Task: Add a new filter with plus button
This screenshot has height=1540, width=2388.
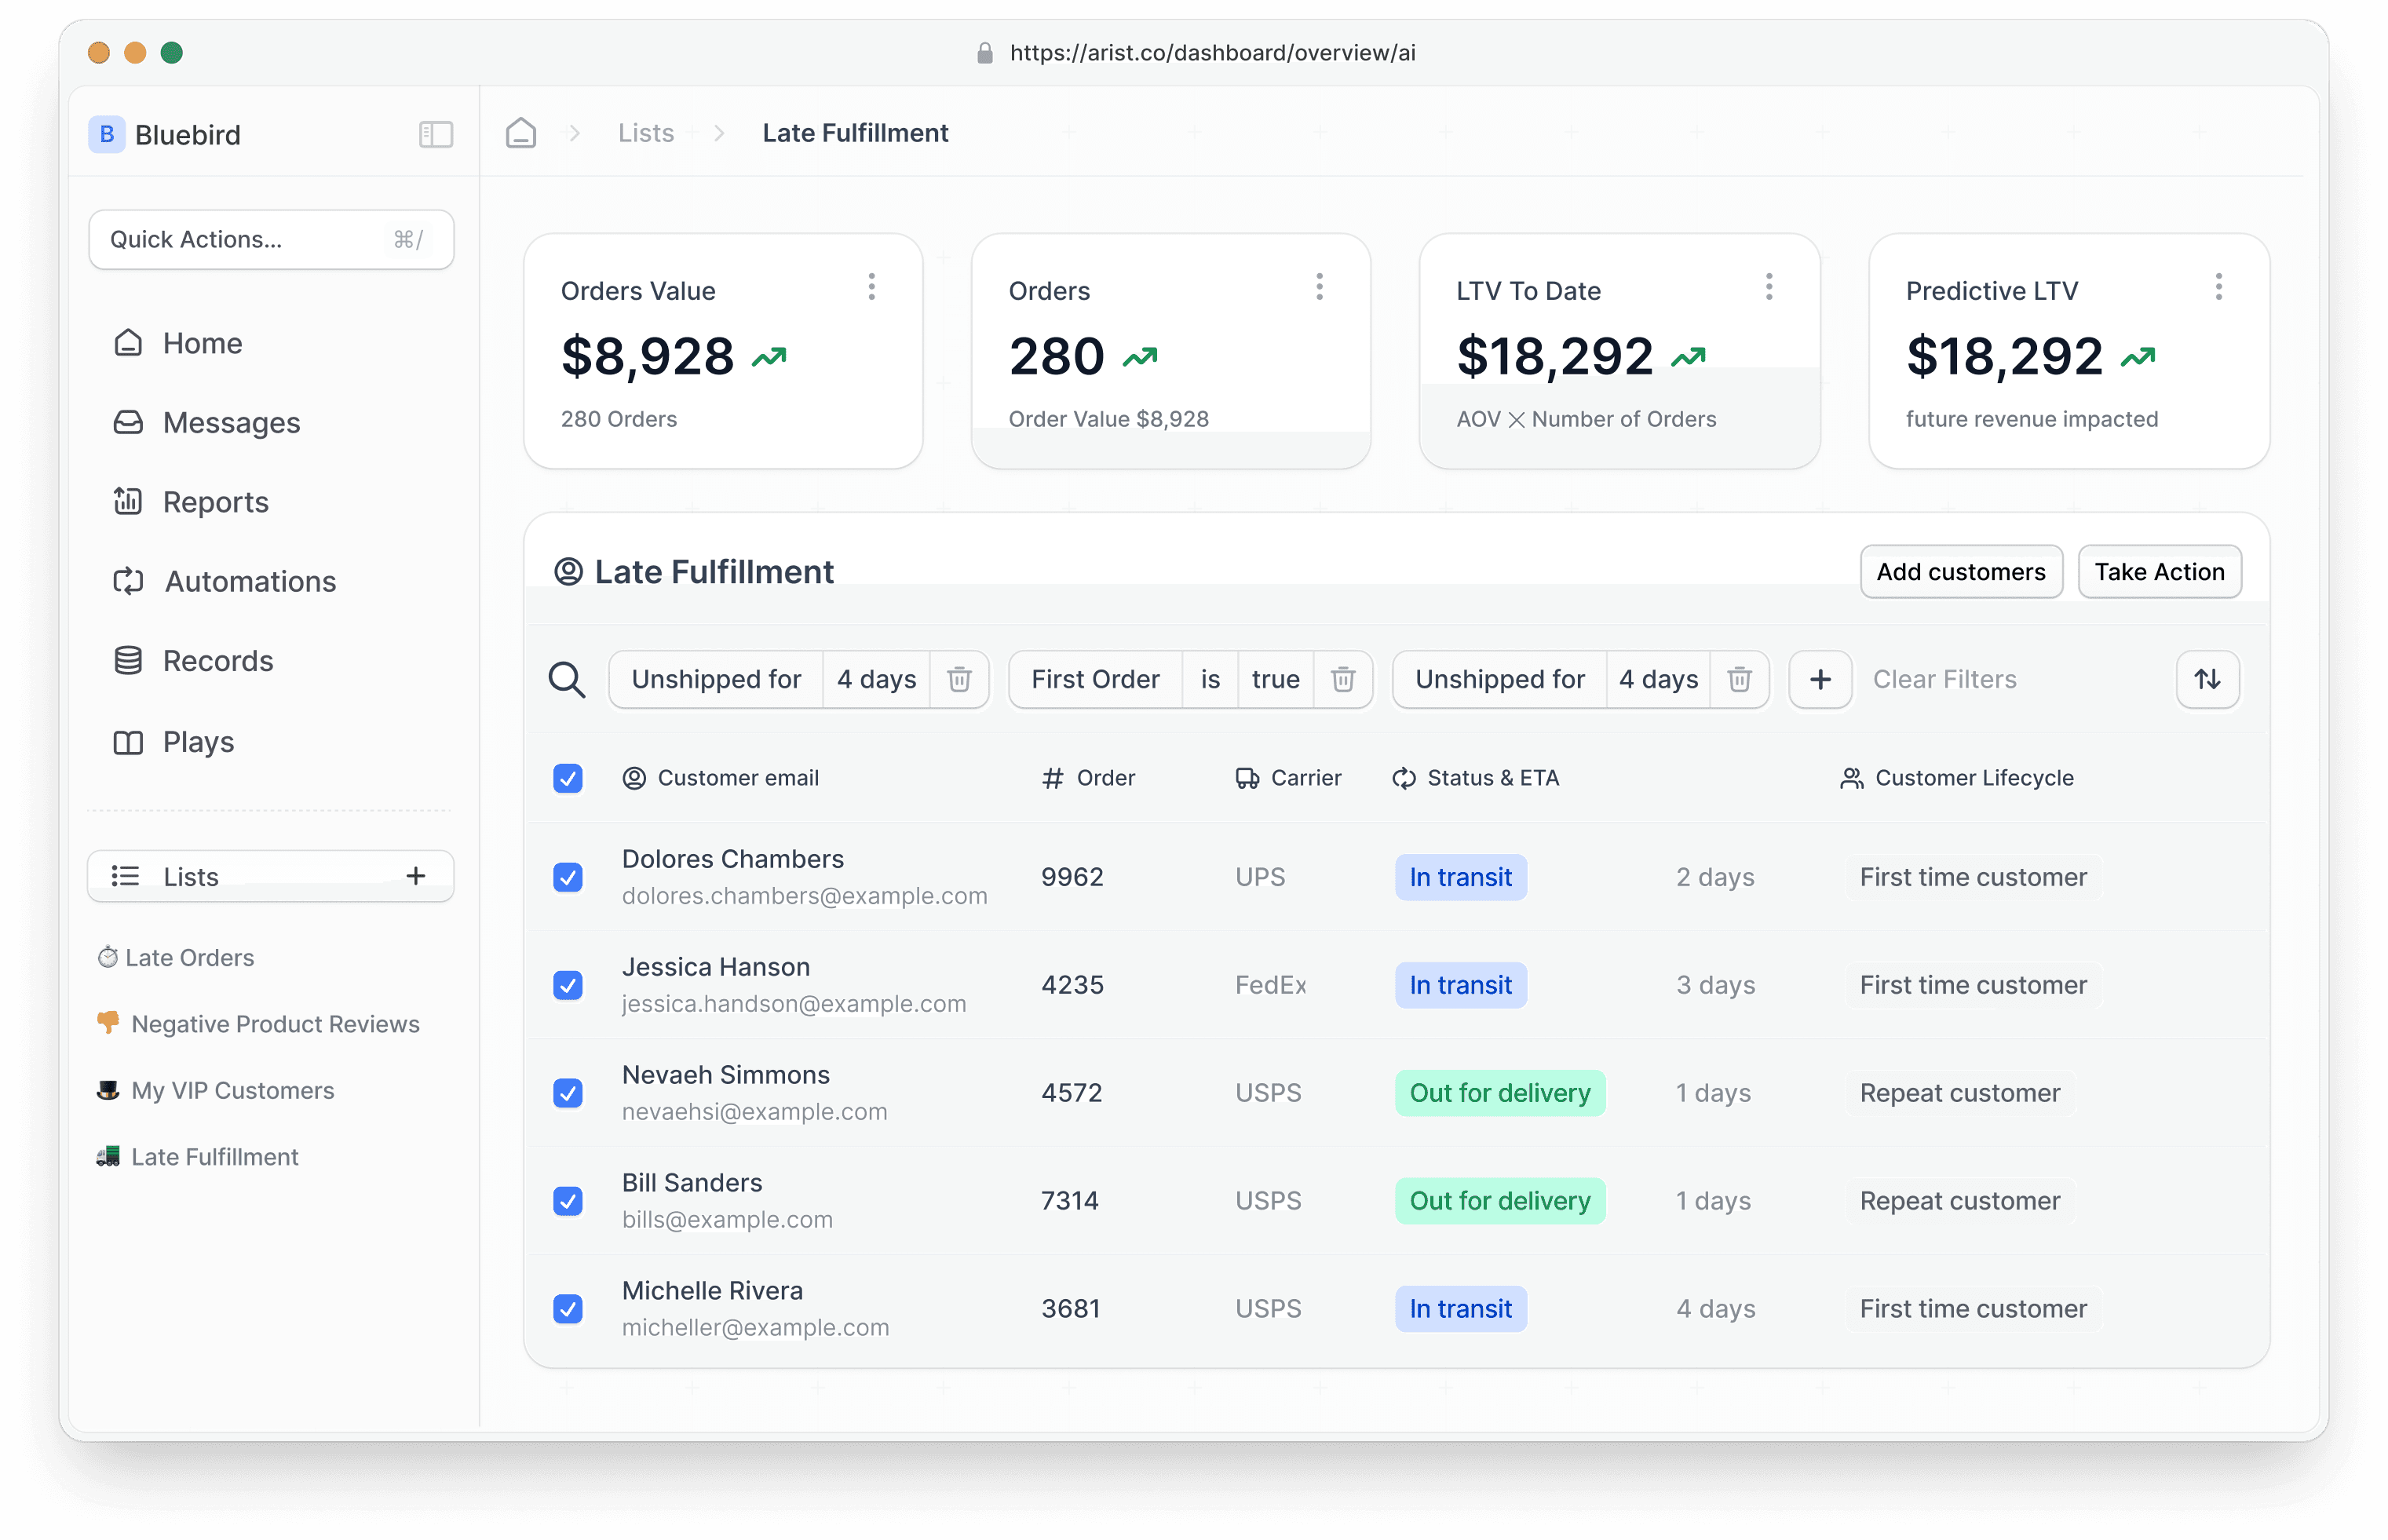Action: (1820, 680)
